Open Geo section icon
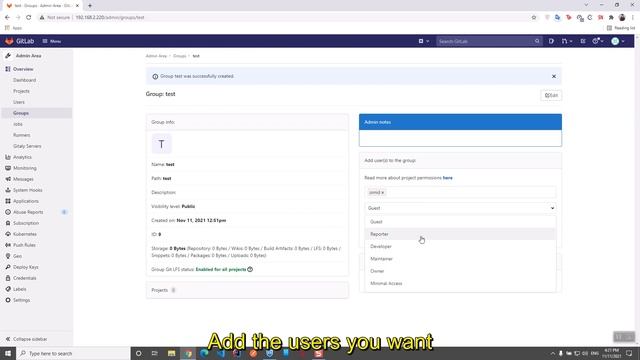Image resolution: width=640 pixels, height=360 pixels. (x=8, y=256)
